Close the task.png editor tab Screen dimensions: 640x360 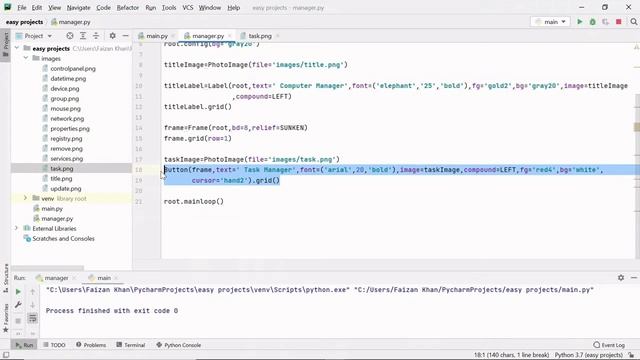pyautogui.click(x=278, y=36)
